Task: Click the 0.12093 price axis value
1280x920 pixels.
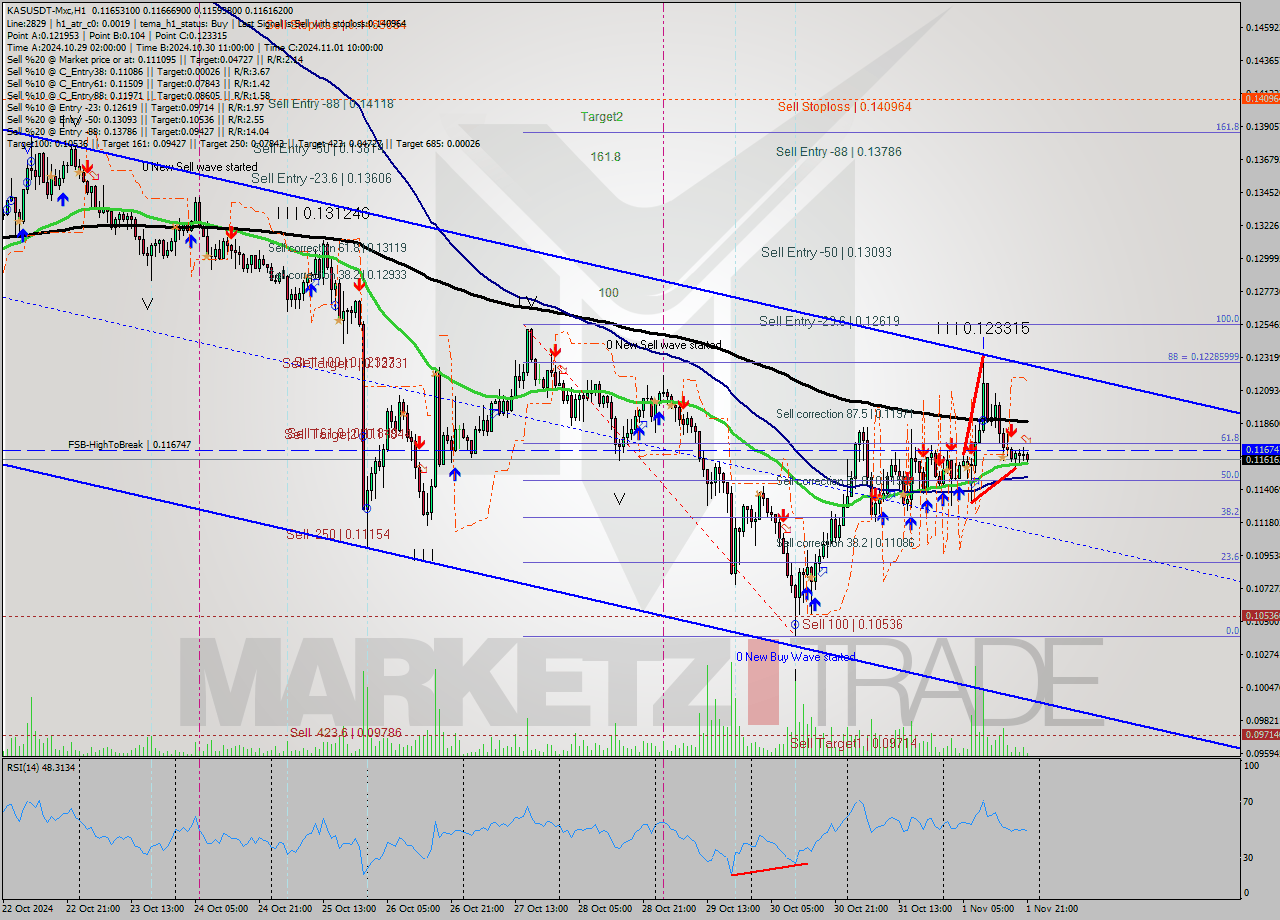Action: (1262, 390)
